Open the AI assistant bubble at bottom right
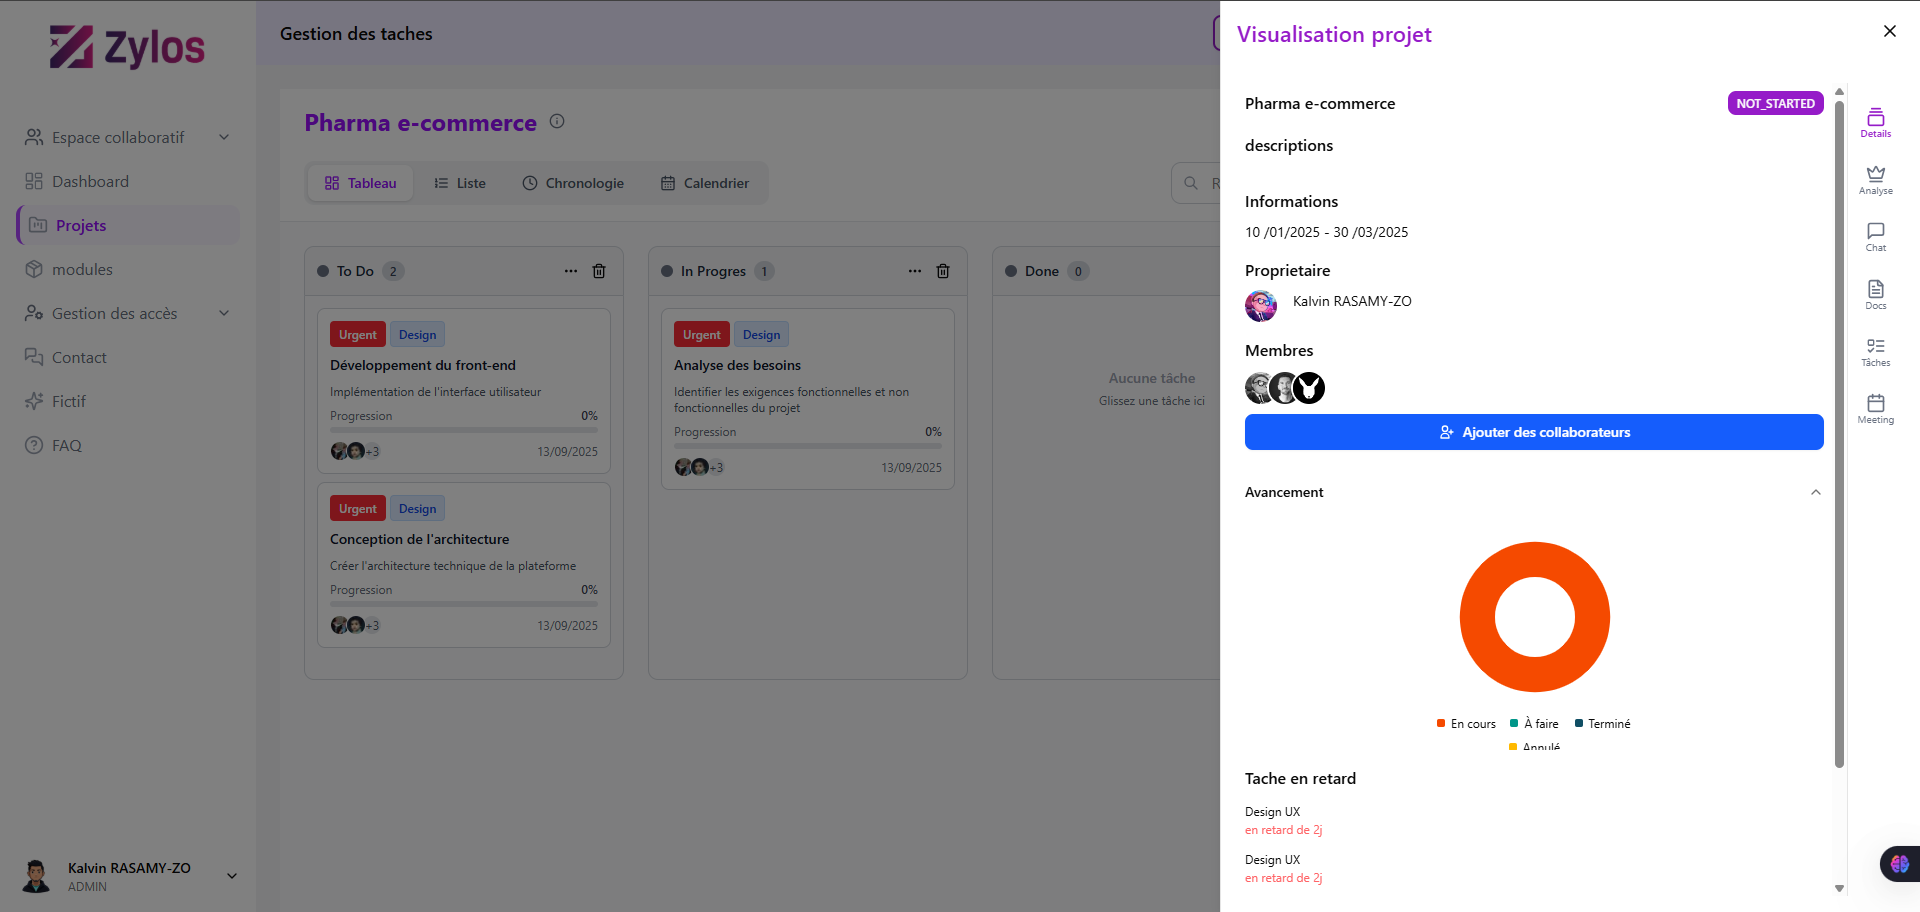 point(1899,864)
